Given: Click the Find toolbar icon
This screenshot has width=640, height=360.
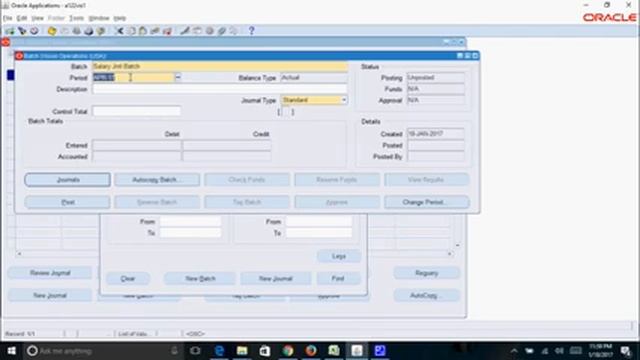Looking at the screenshot, I should pos(22,31).
